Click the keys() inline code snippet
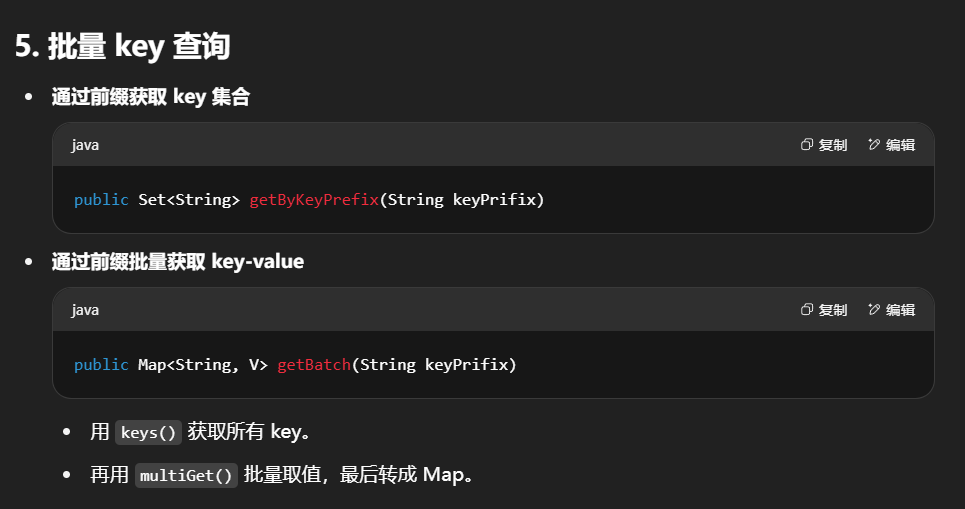Image resolution: width=965 pixels, height=509 pixels. [147, 433]
